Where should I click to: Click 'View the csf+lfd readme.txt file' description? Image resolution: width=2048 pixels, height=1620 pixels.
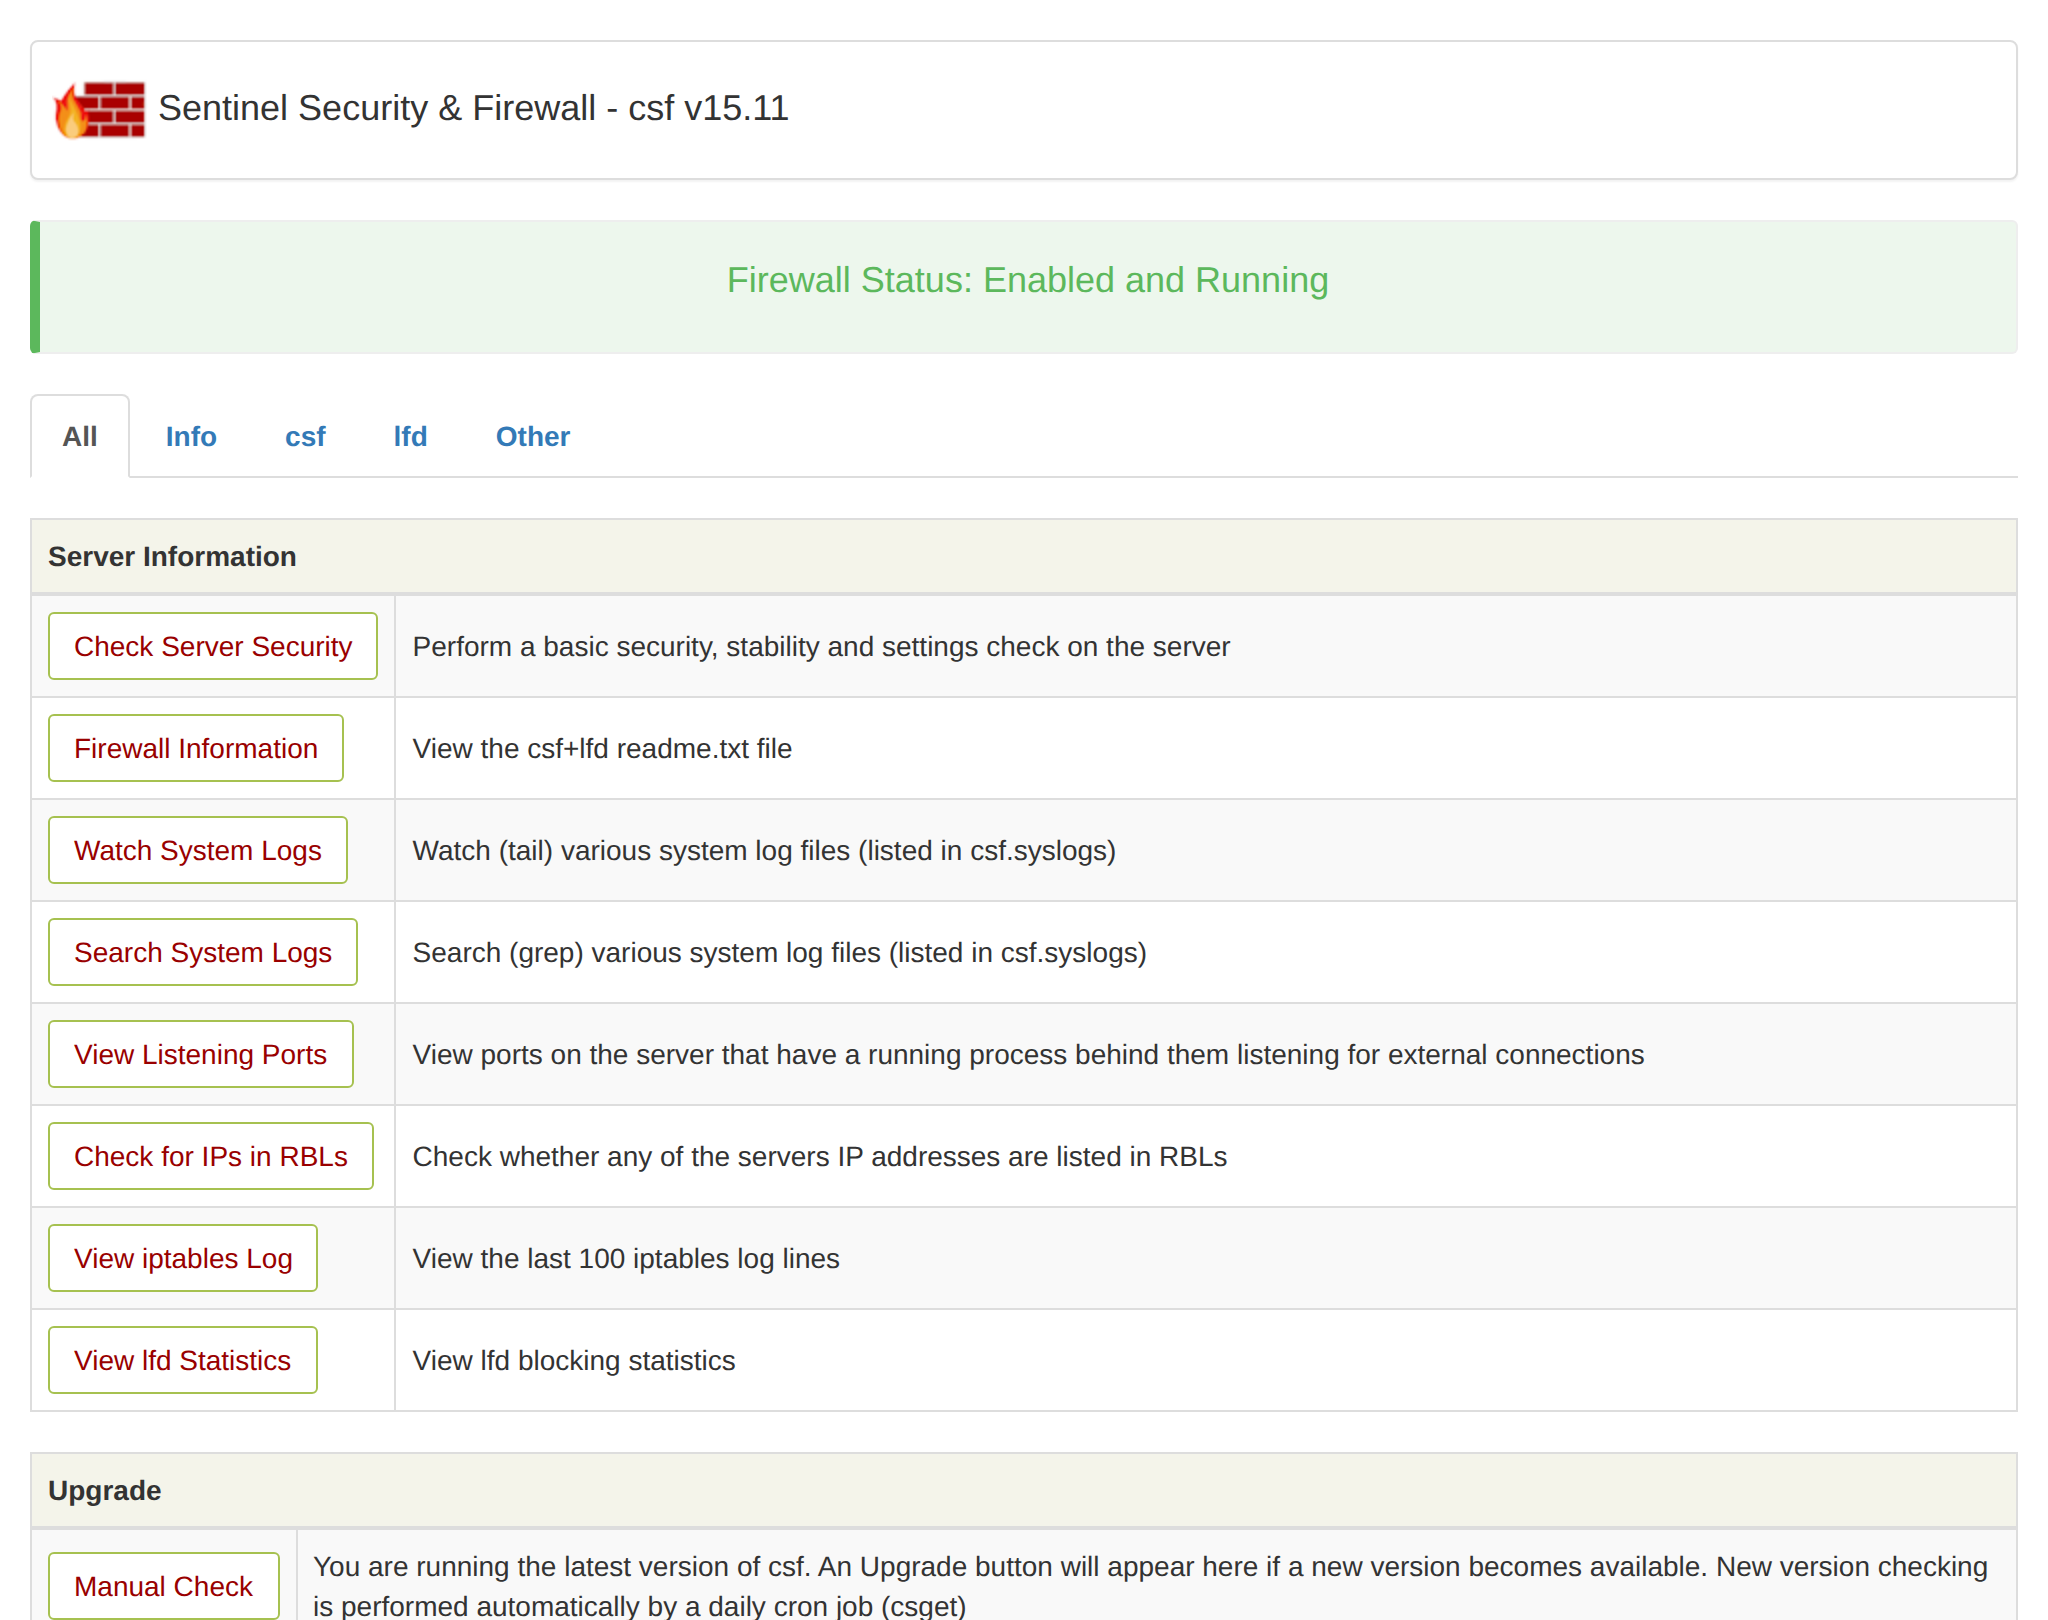click(x=602, y=748)
